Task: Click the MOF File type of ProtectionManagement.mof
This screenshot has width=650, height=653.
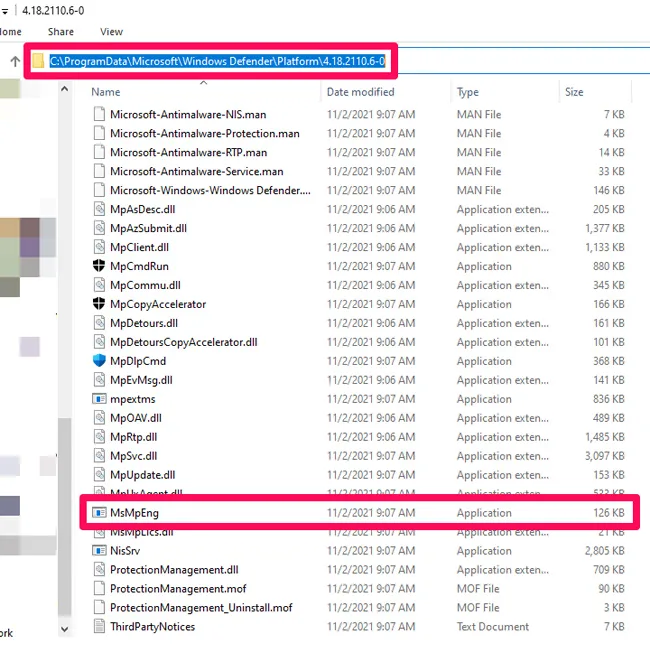Action: 478,588
